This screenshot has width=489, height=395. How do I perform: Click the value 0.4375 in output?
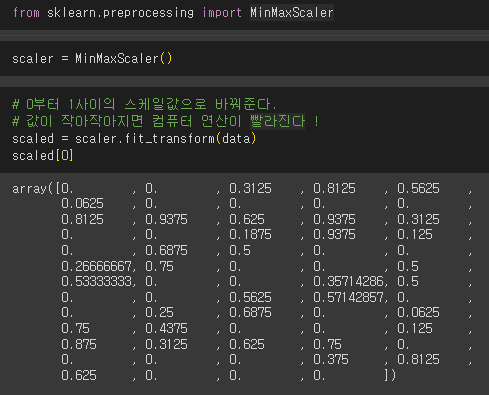(x=166, y=329)
